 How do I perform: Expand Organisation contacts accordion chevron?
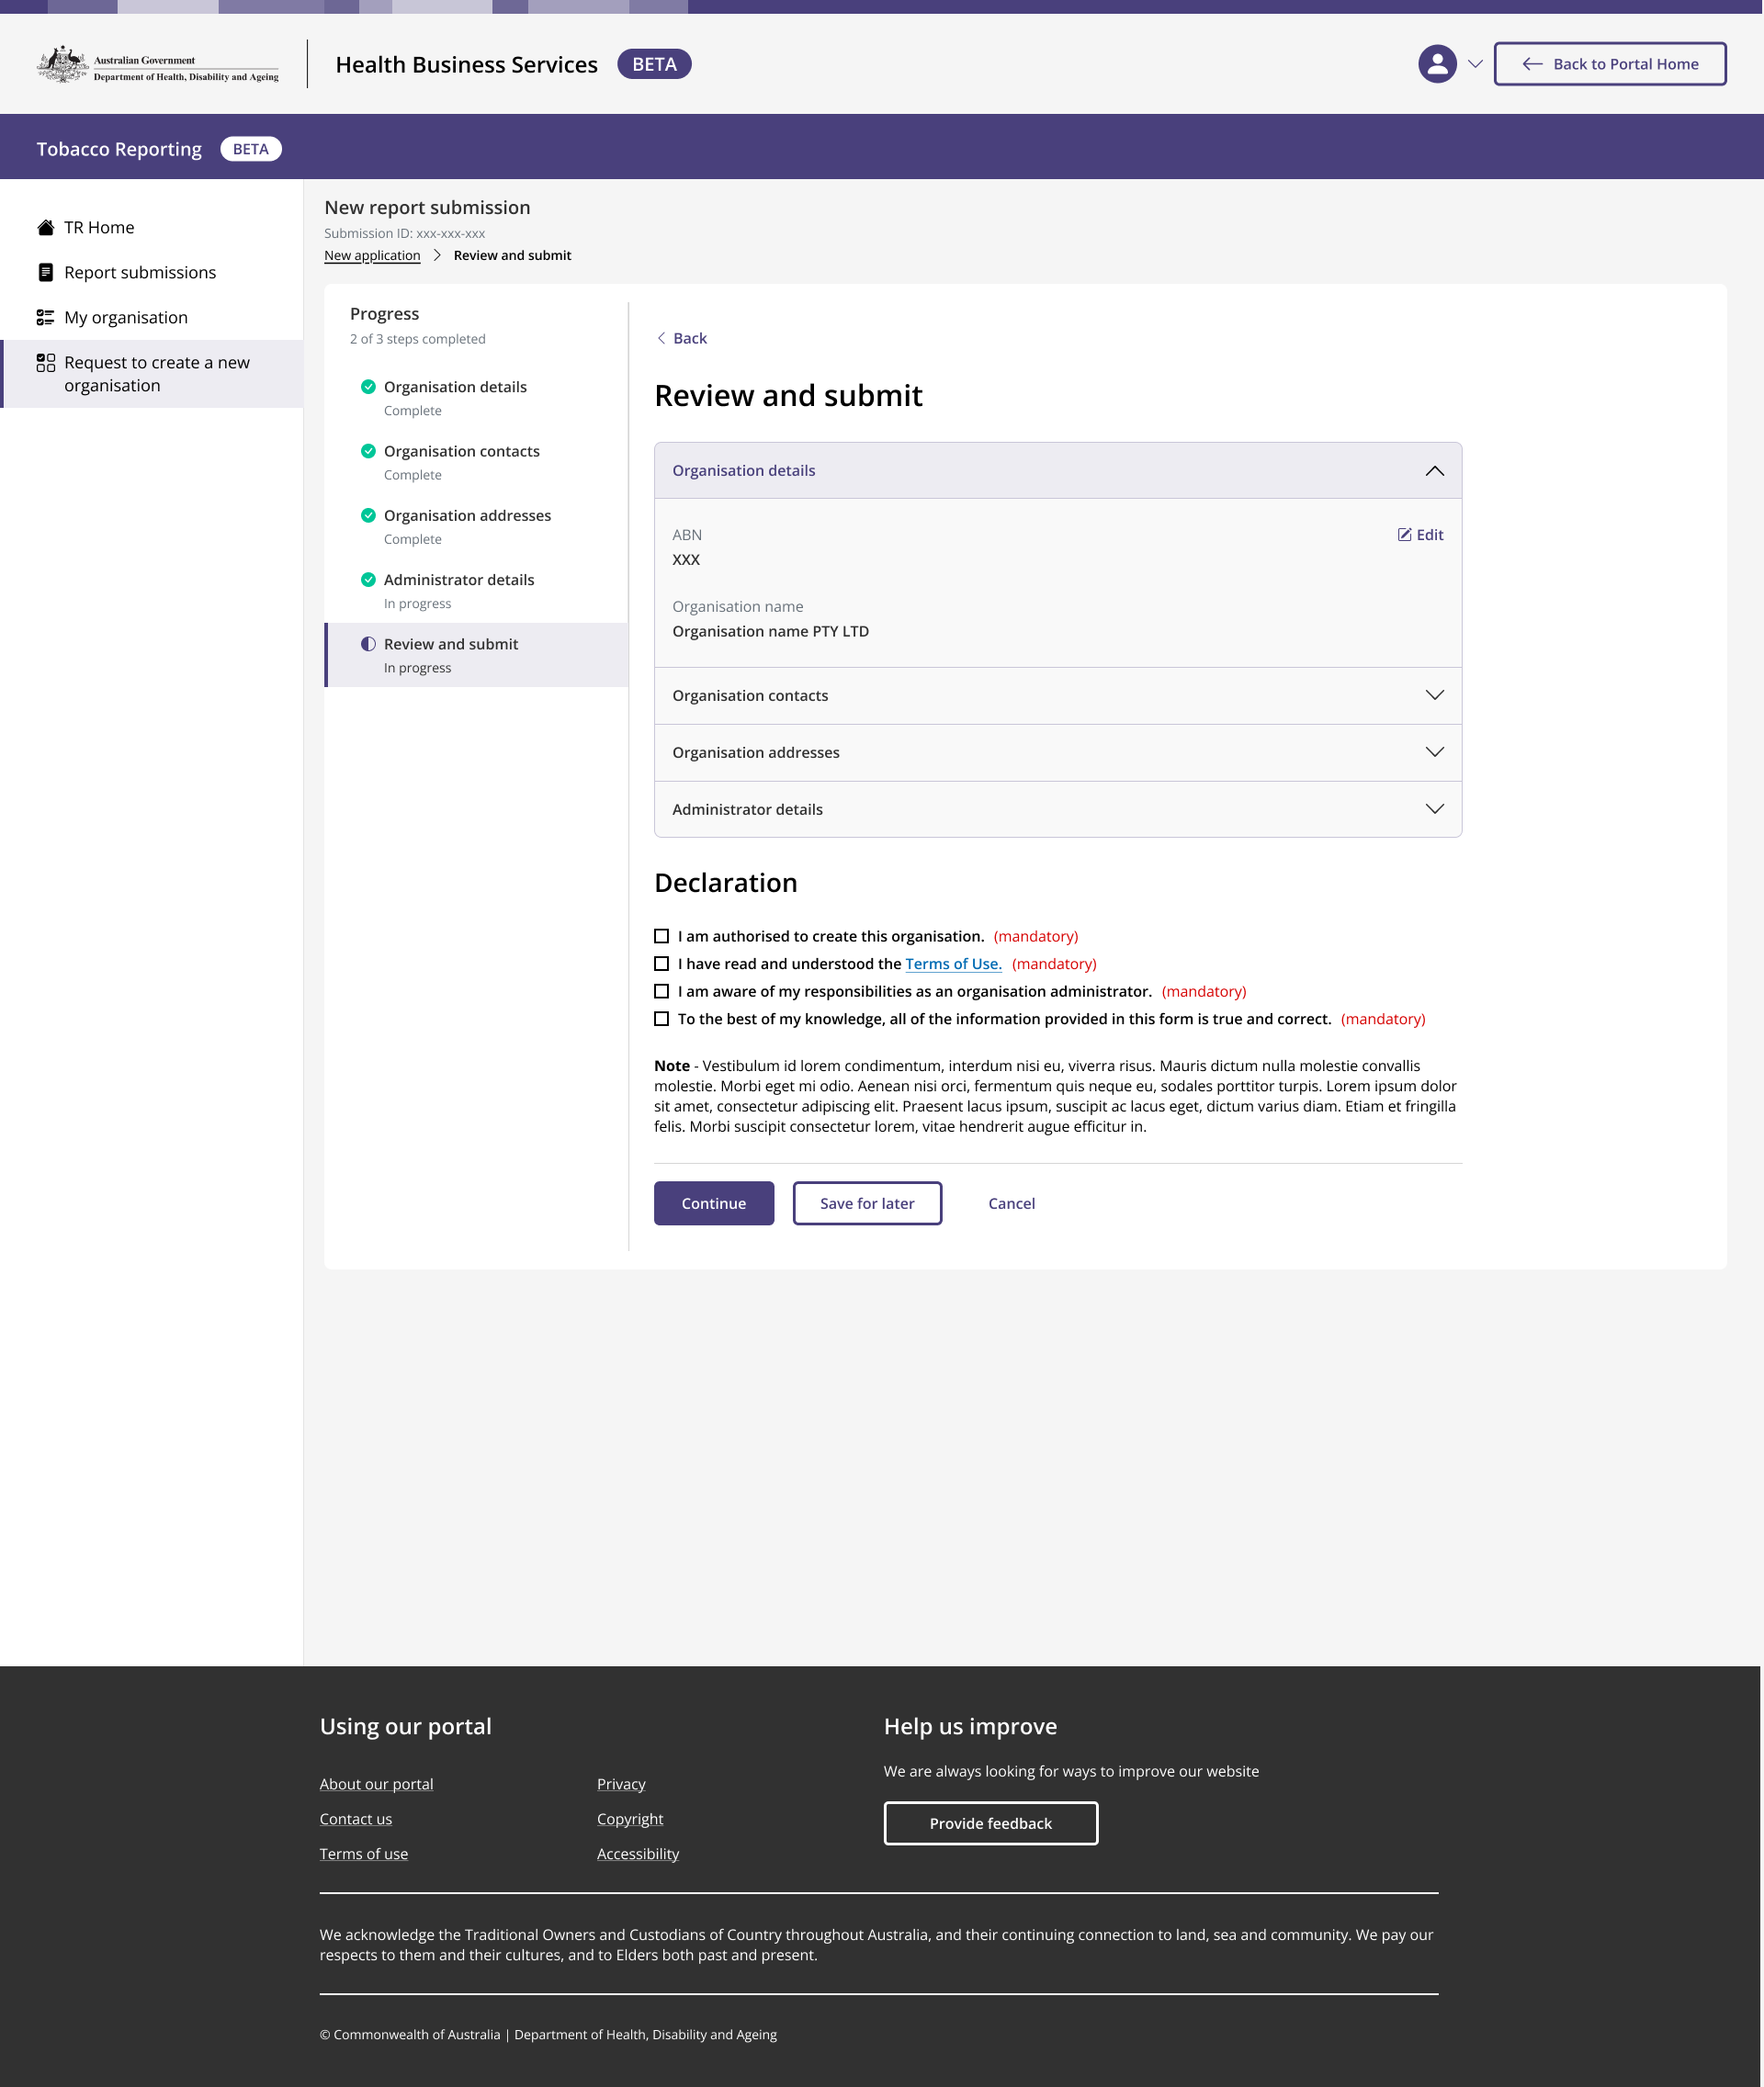click(1434, 695)
